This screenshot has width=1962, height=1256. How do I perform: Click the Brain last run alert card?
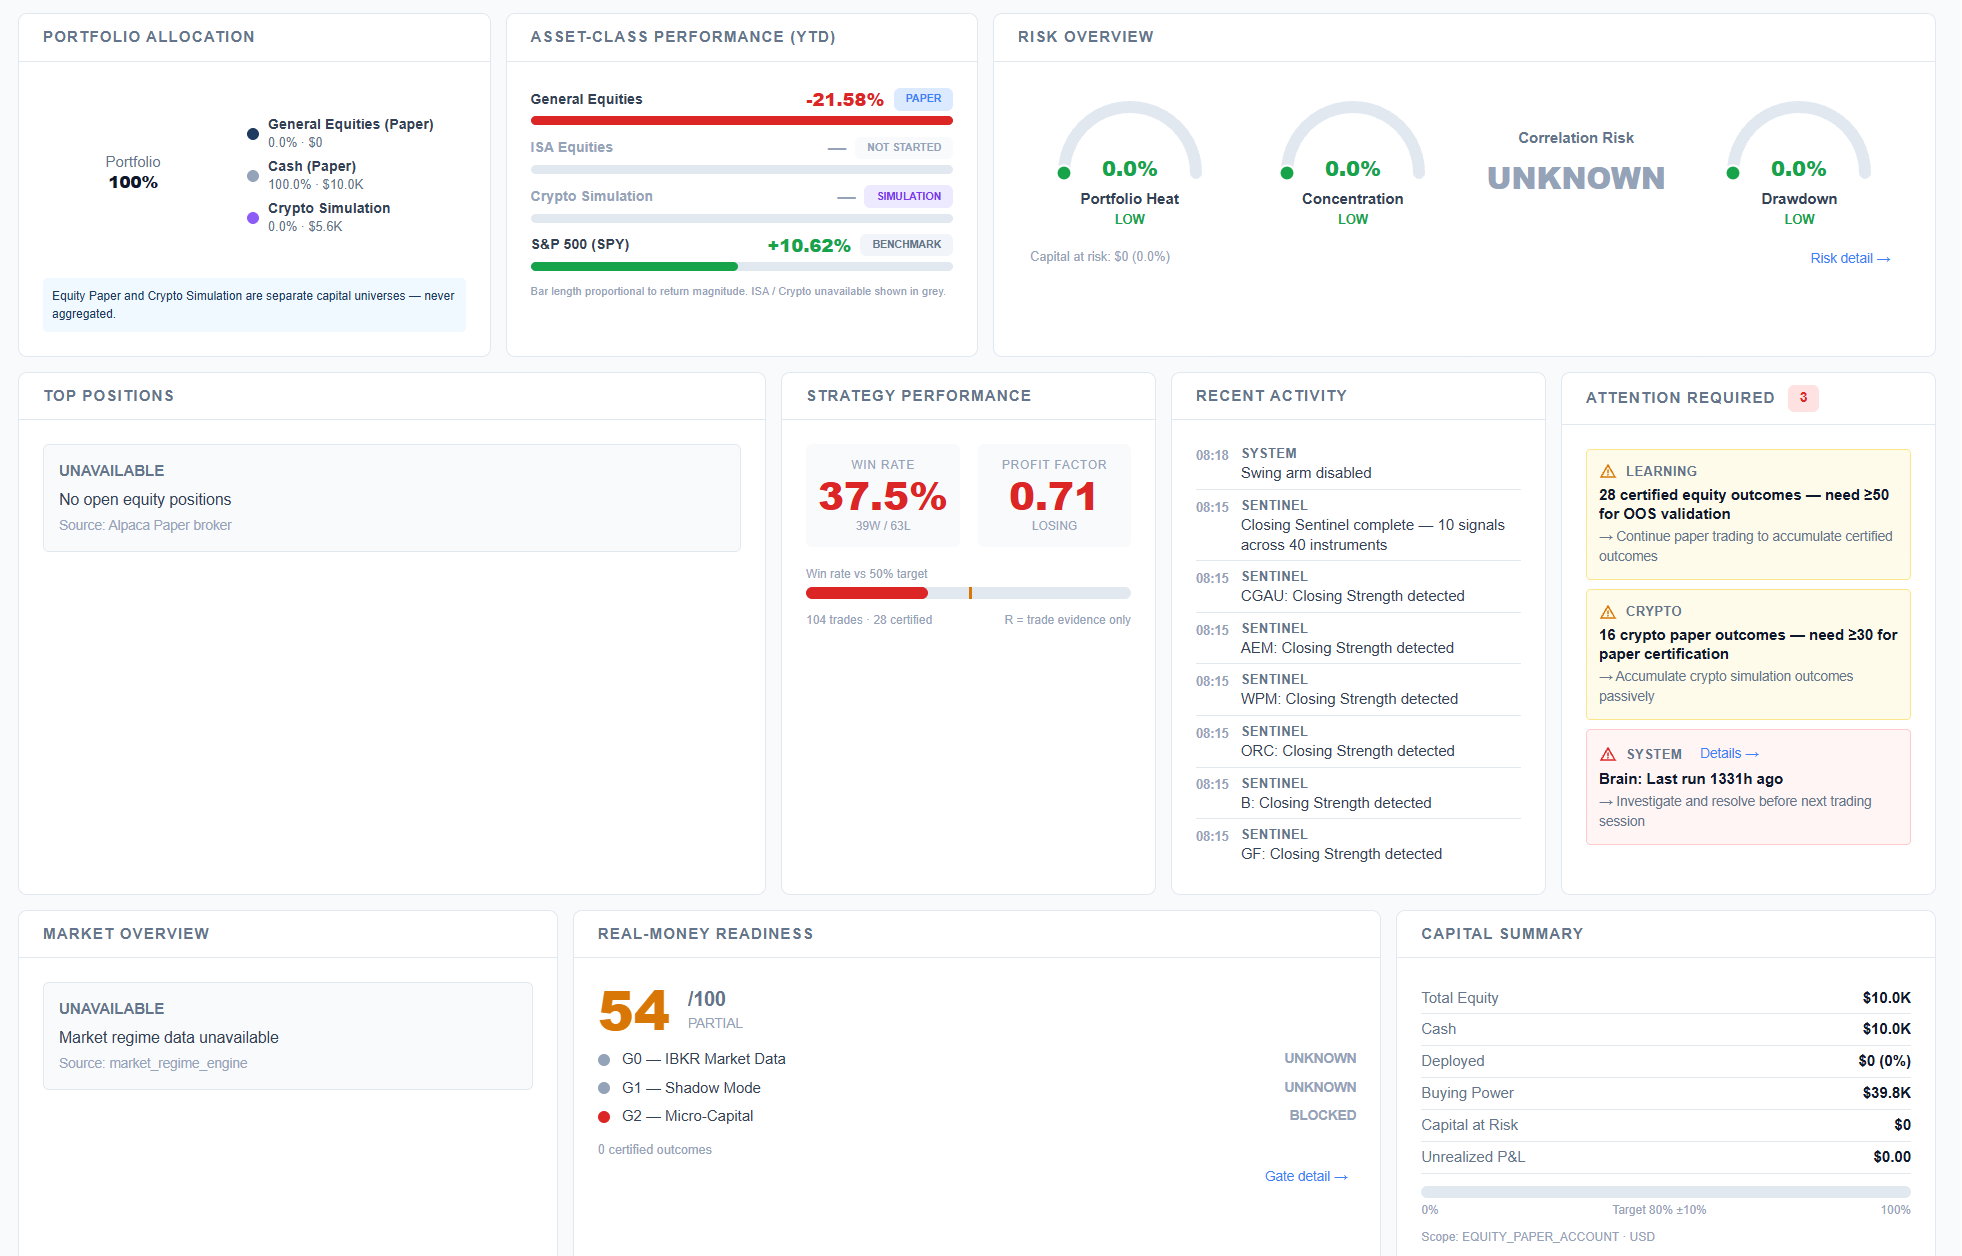pos(1748,787)
